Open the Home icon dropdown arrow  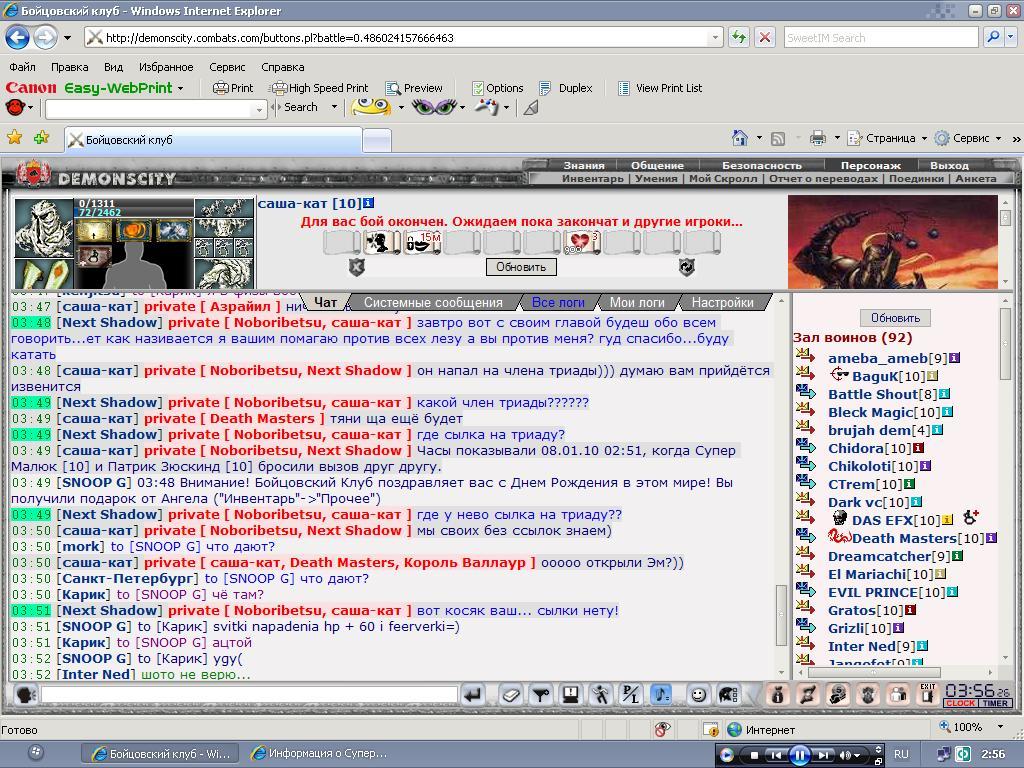coord(759,138)
